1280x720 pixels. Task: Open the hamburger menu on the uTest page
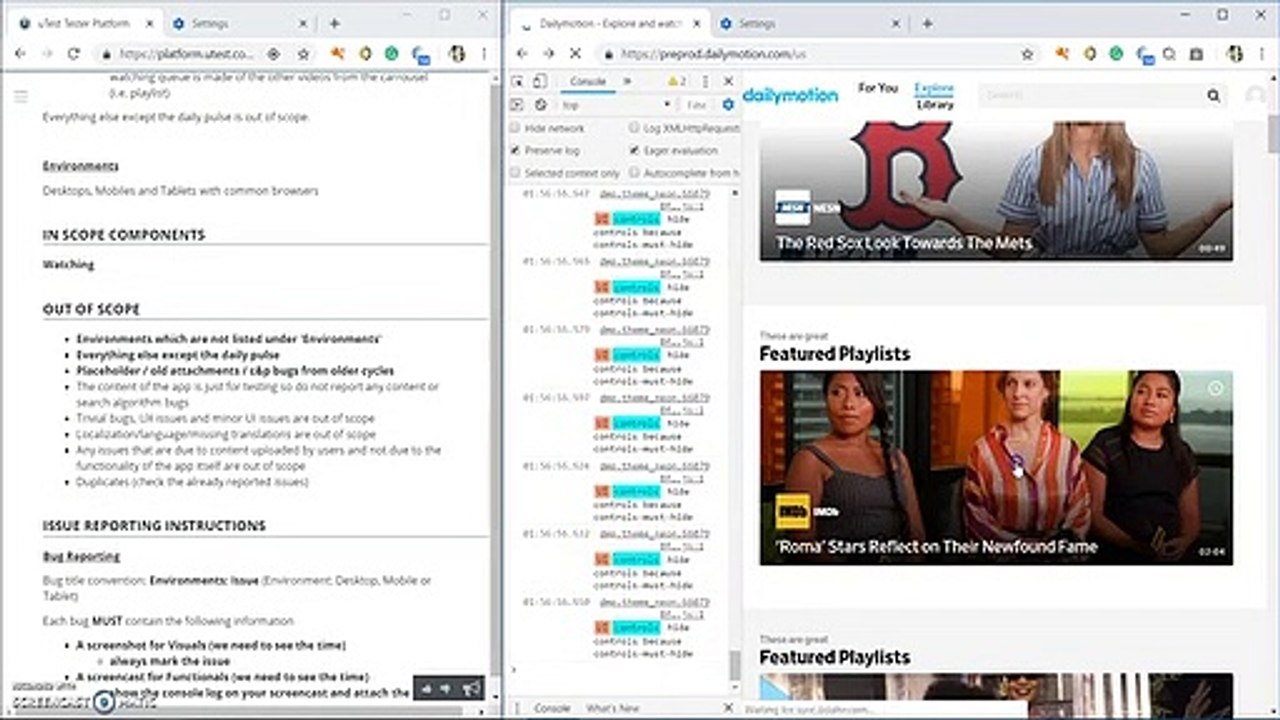pos(21,97)
